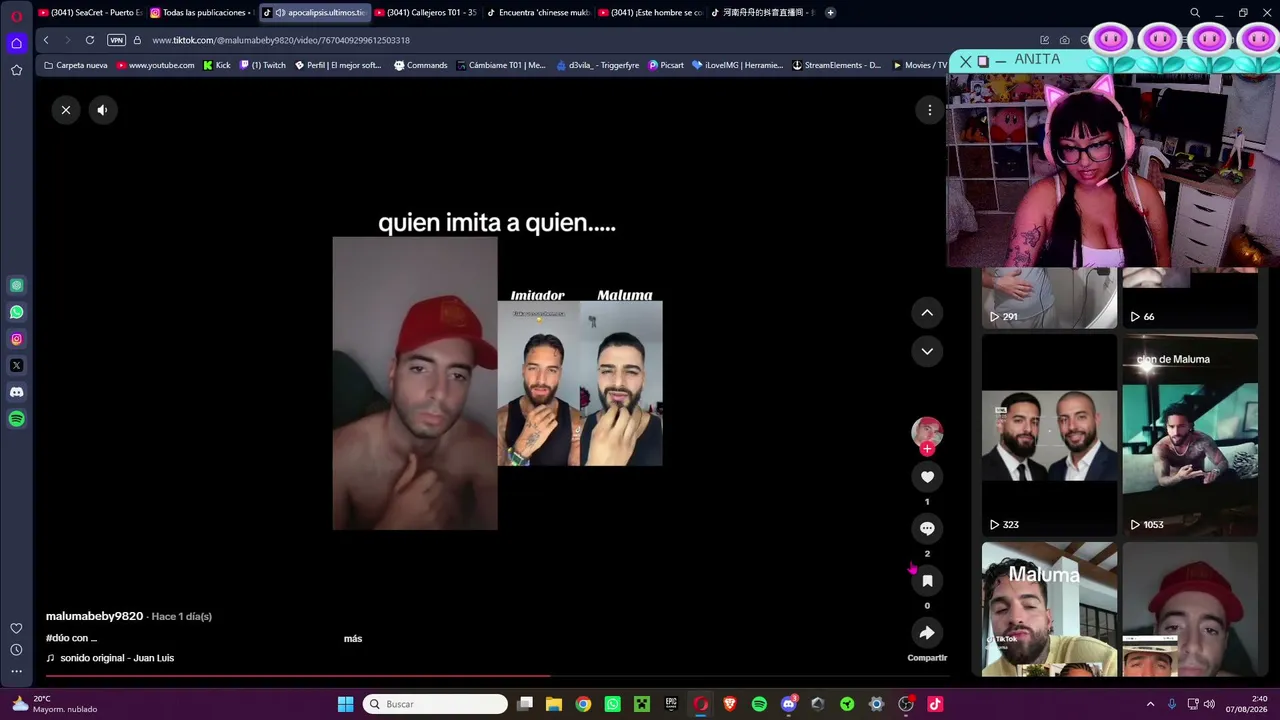Focus the tiktok.com address bar
The image size is (1280, 720).
(x=590, y=40)
